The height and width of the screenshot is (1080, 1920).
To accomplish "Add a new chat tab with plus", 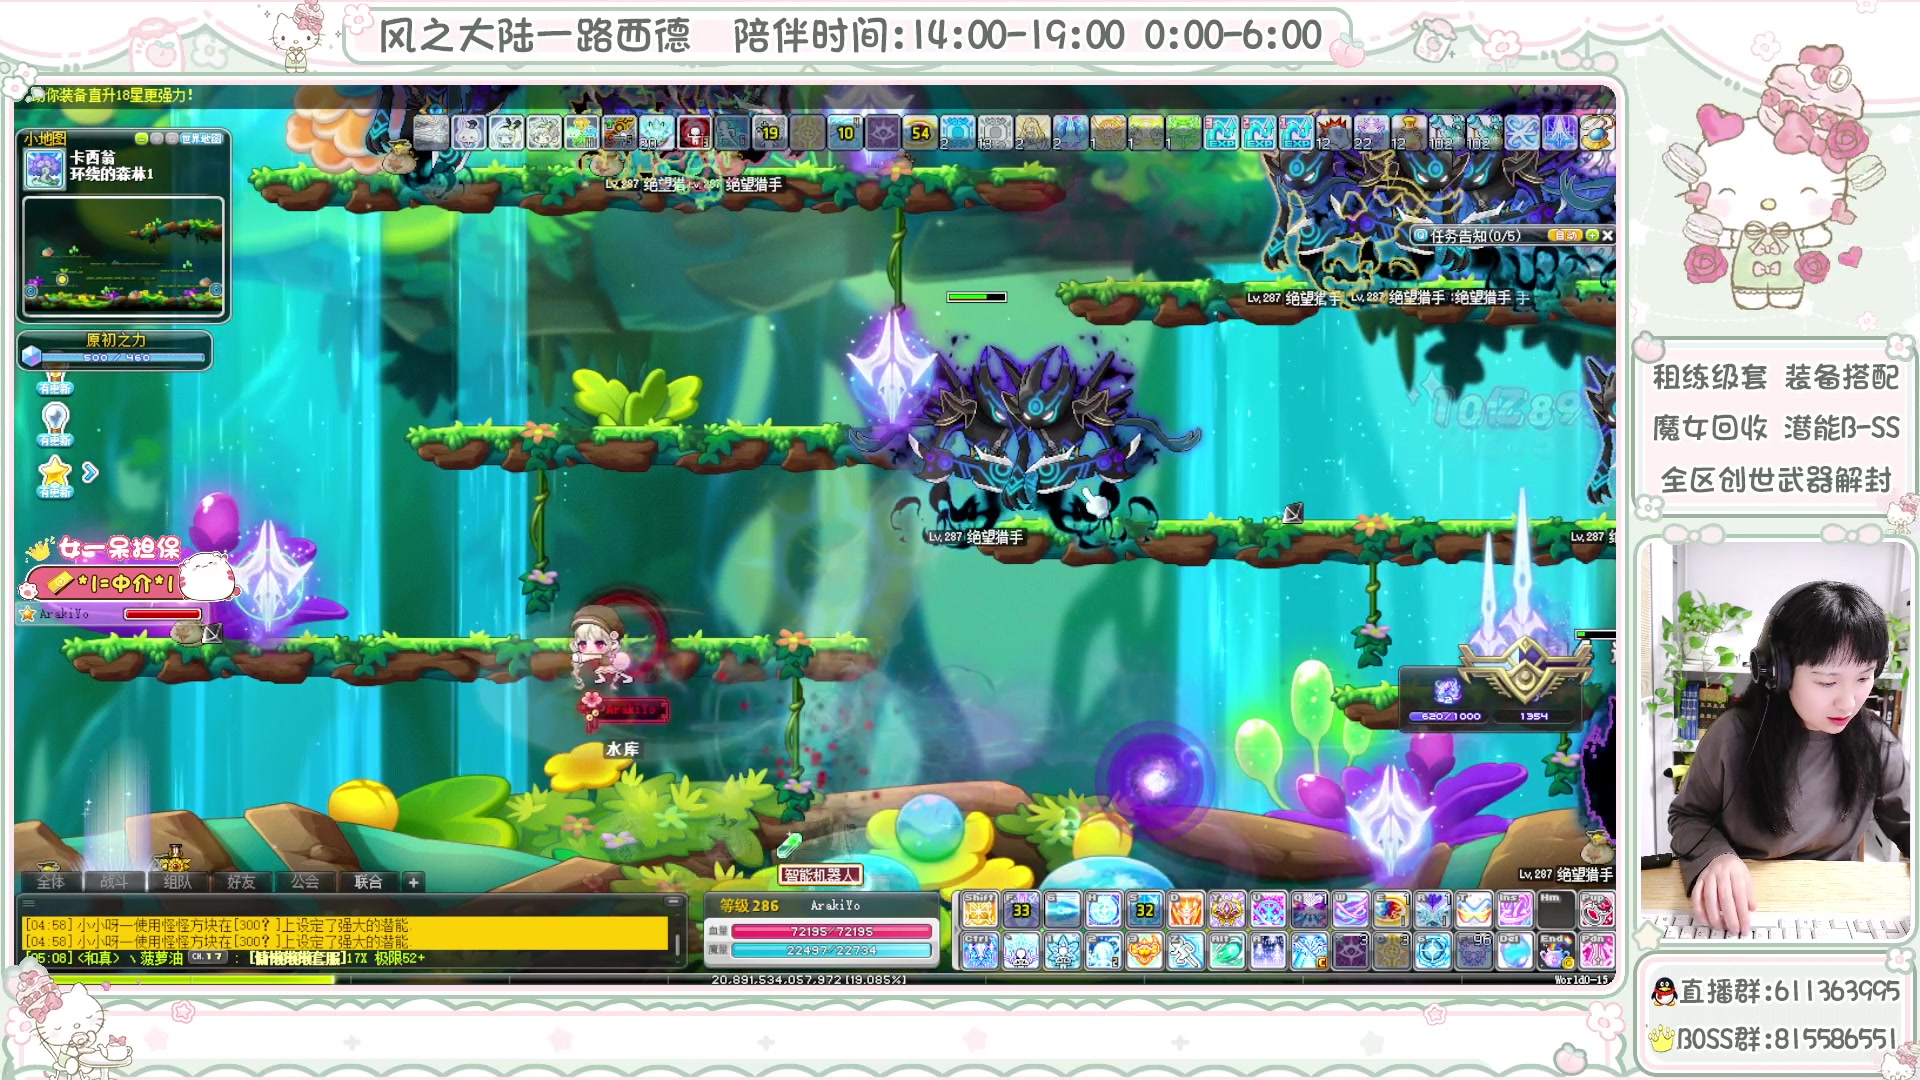I will pyautogui.click(x=413, y=882).
